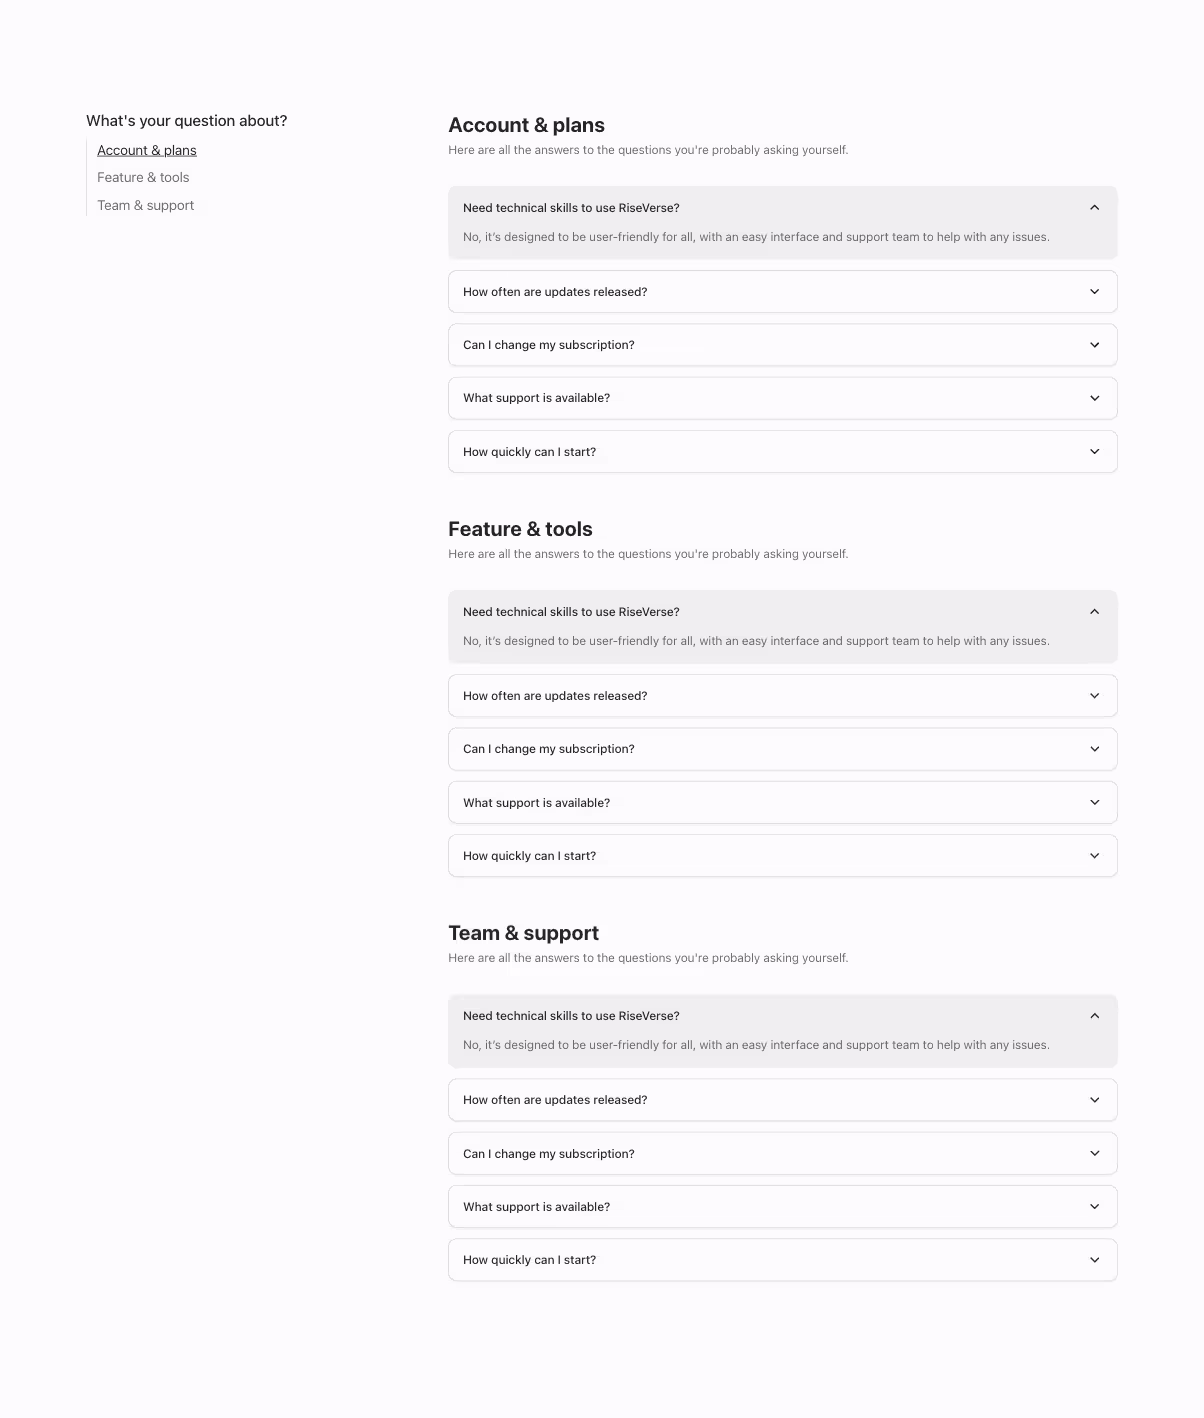
Task: Expand "Can I change my subscription?" under Team & support
Action: tap(783, 1153)
